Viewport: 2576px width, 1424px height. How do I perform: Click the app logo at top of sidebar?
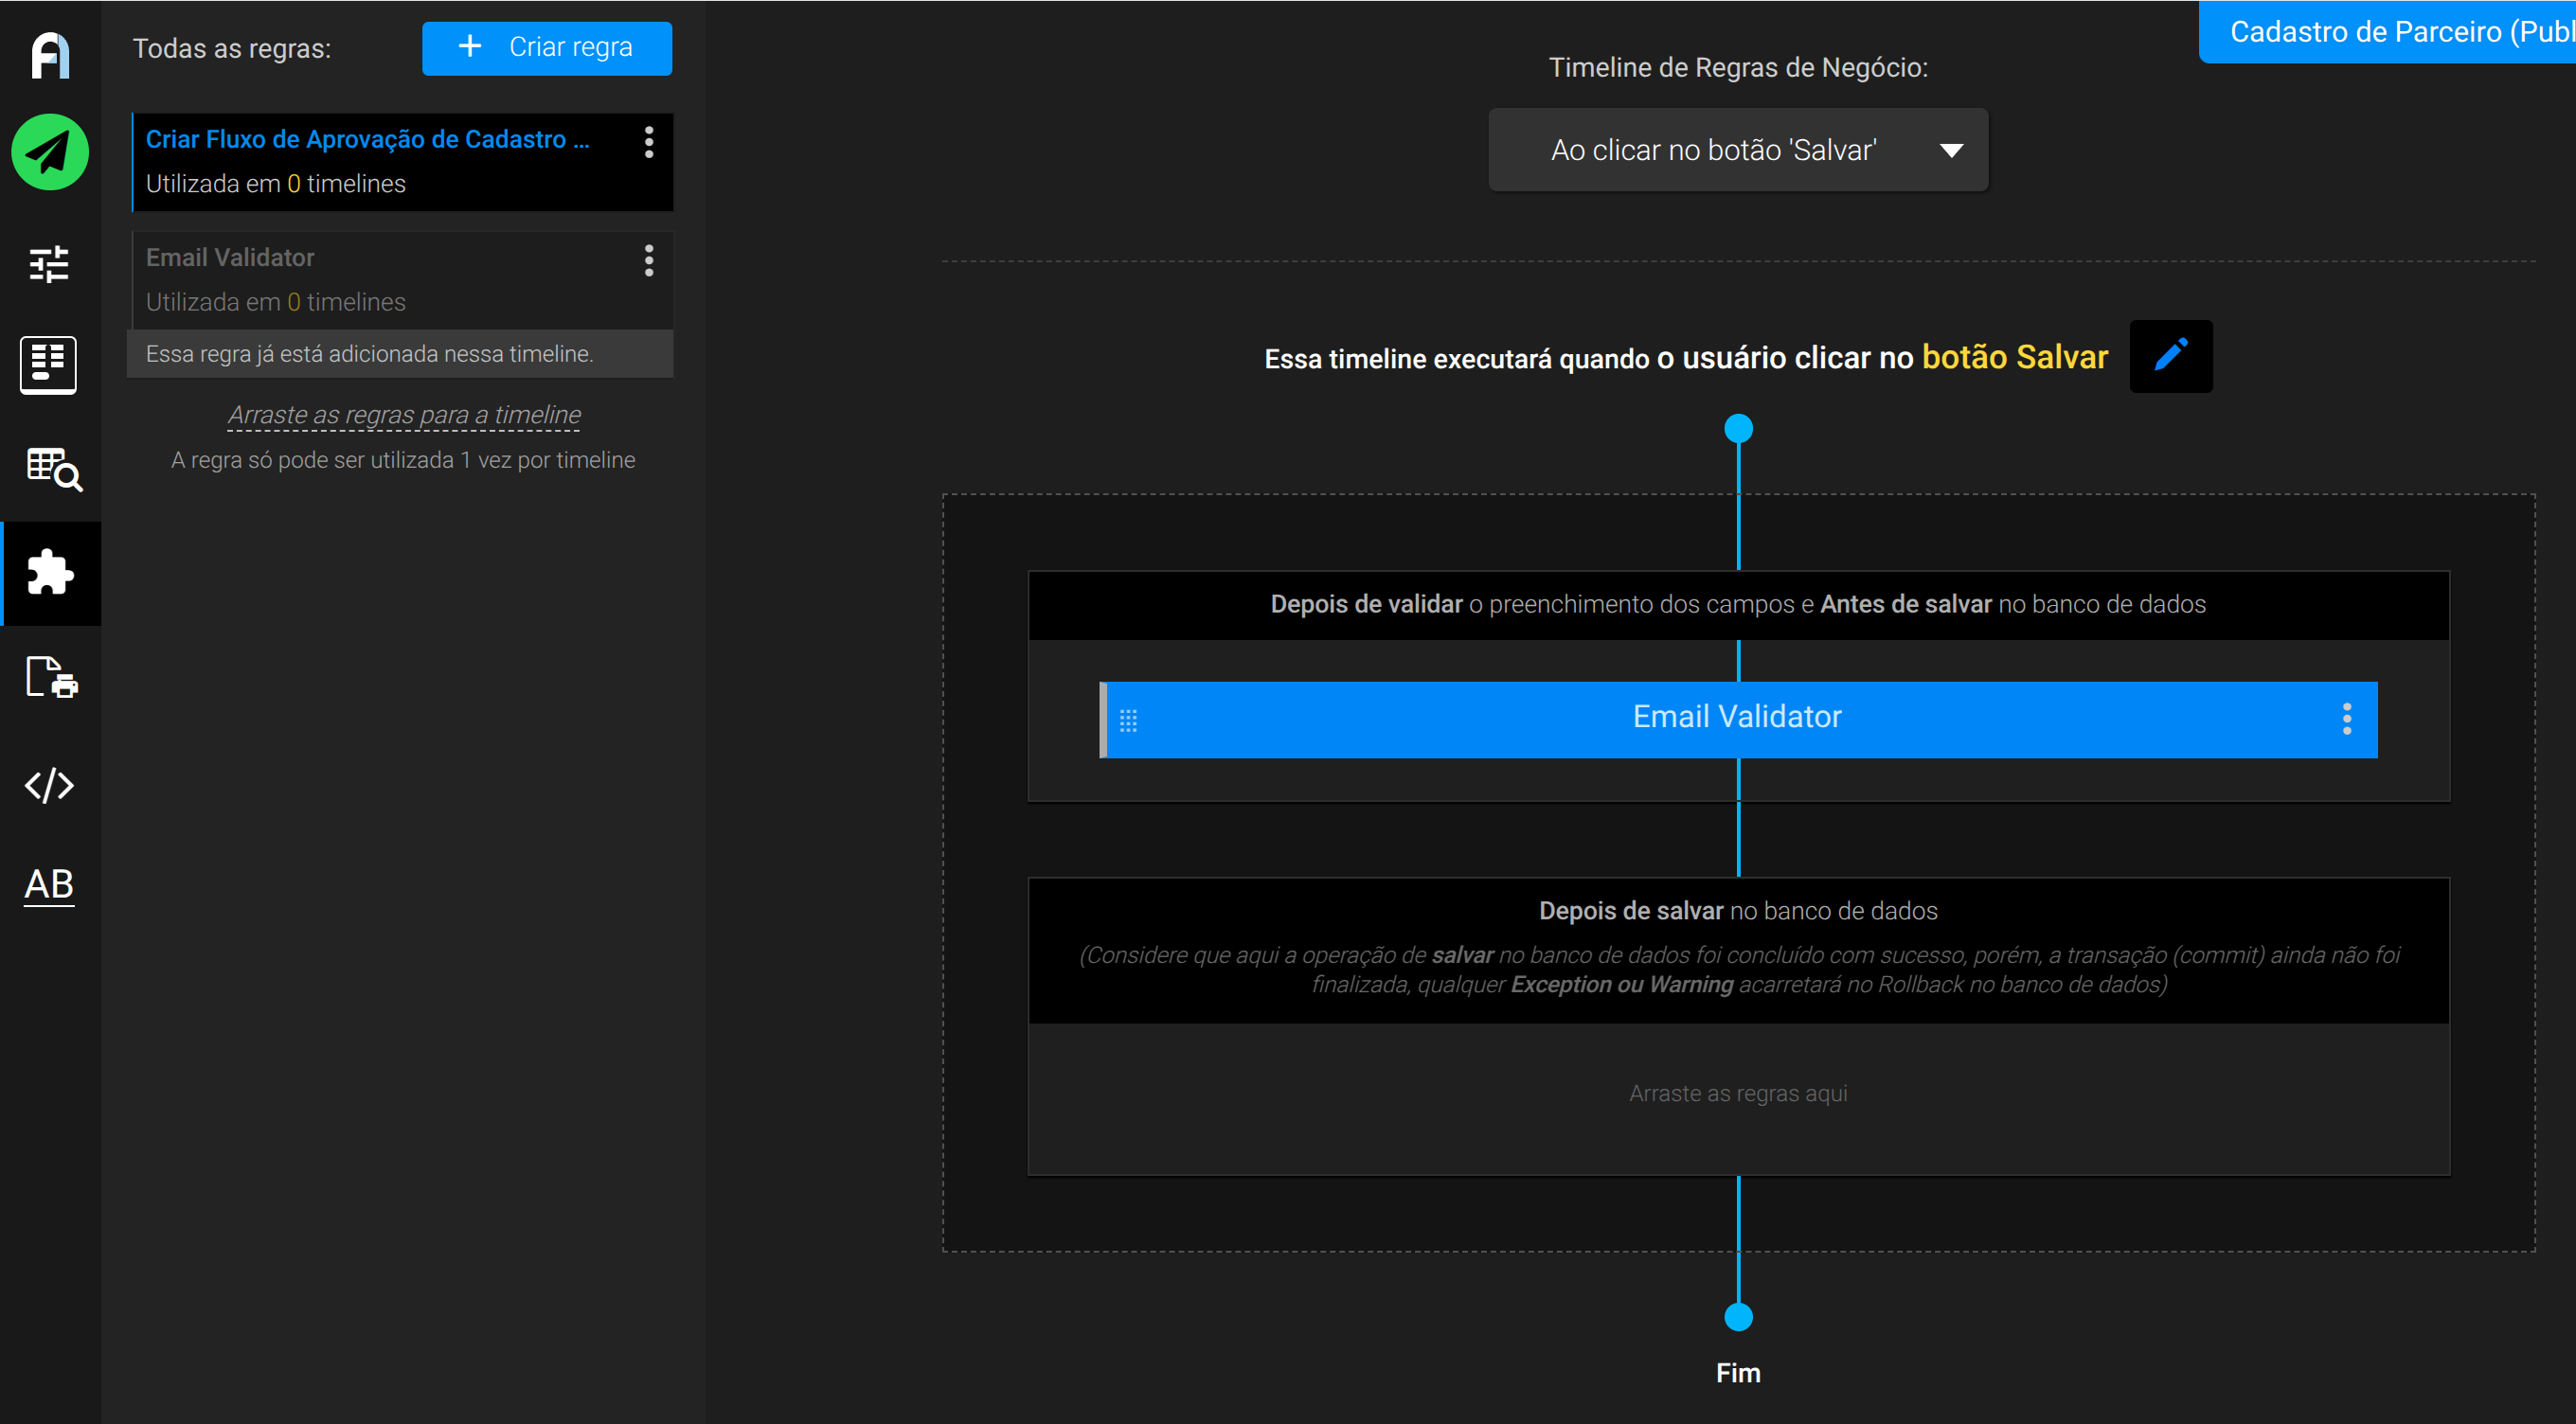coord(50,55)
